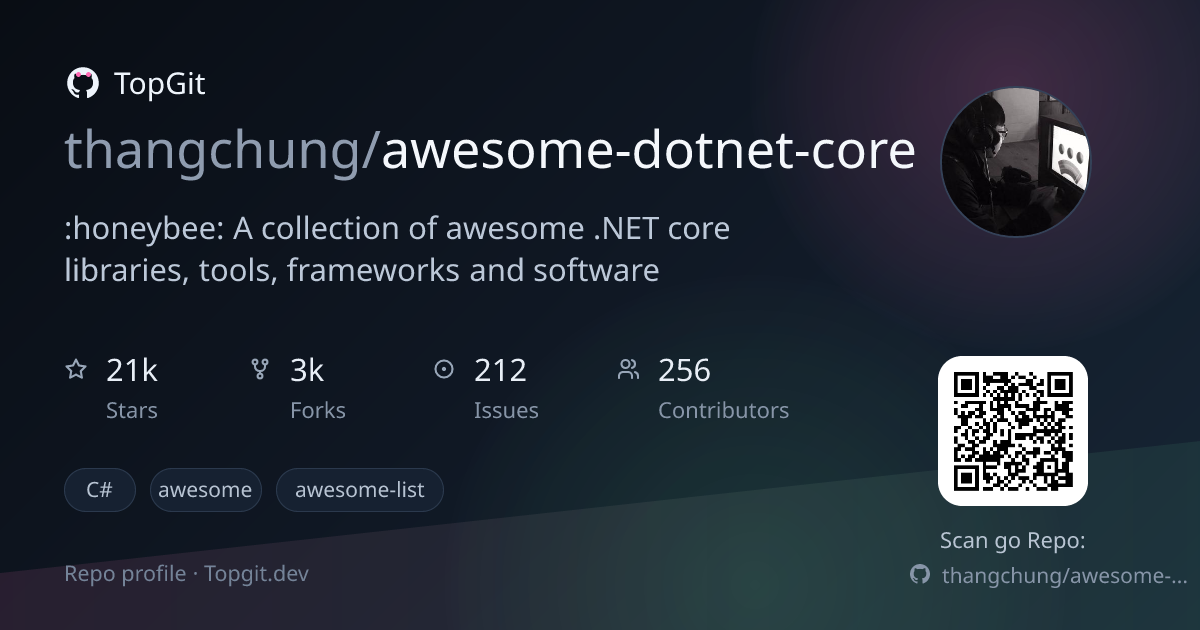Select the awesome topic tag
The height and width of the screenshot is (630, 1200).
pyautogui.click(x=205, y=490)
